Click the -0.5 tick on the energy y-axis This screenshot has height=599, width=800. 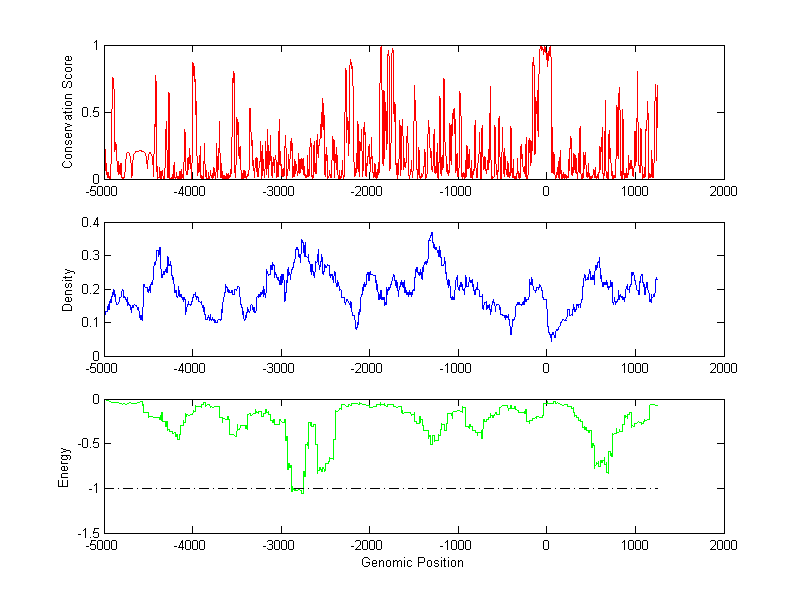click(x=88, y=444)
